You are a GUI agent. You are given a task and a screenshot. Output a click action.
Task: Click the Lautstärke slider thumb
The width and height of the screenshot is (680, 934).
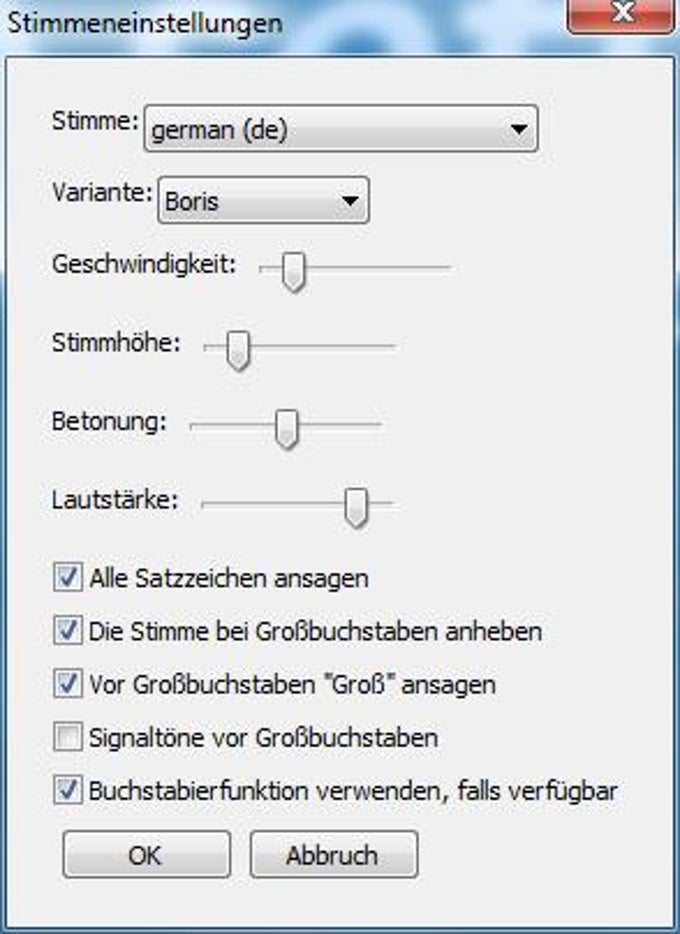point(356,508)
